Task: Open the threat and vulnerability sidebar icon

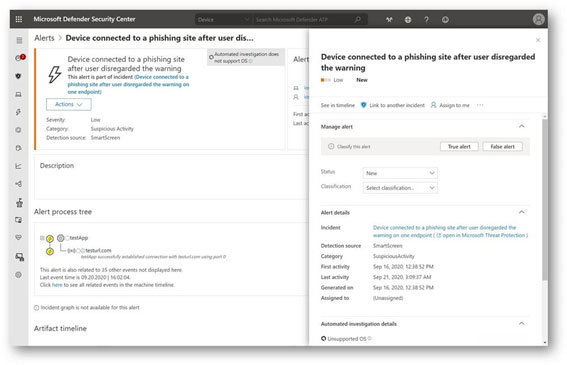Action: click(19, 202)
